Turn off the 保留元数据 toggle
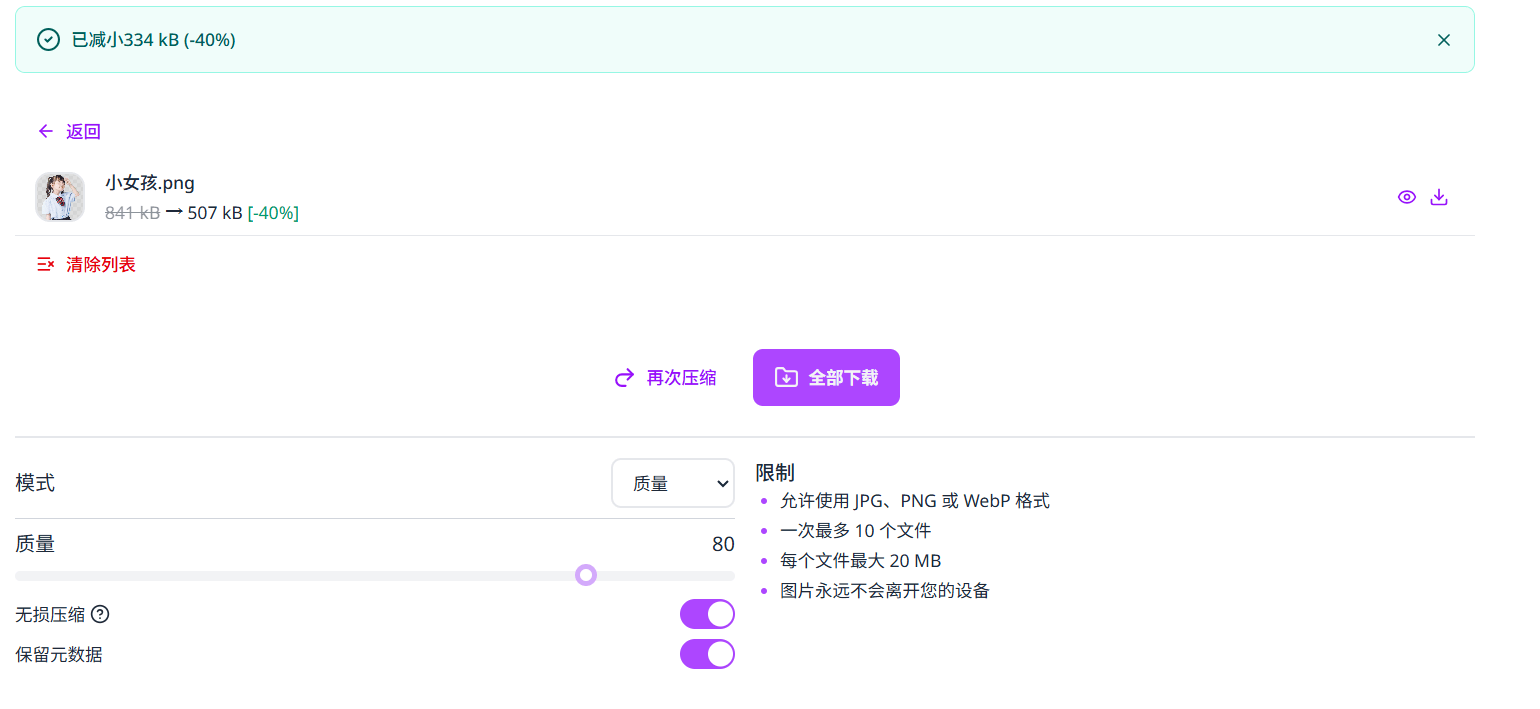Viewport: 1540px width, 709px height. (707, 654)
